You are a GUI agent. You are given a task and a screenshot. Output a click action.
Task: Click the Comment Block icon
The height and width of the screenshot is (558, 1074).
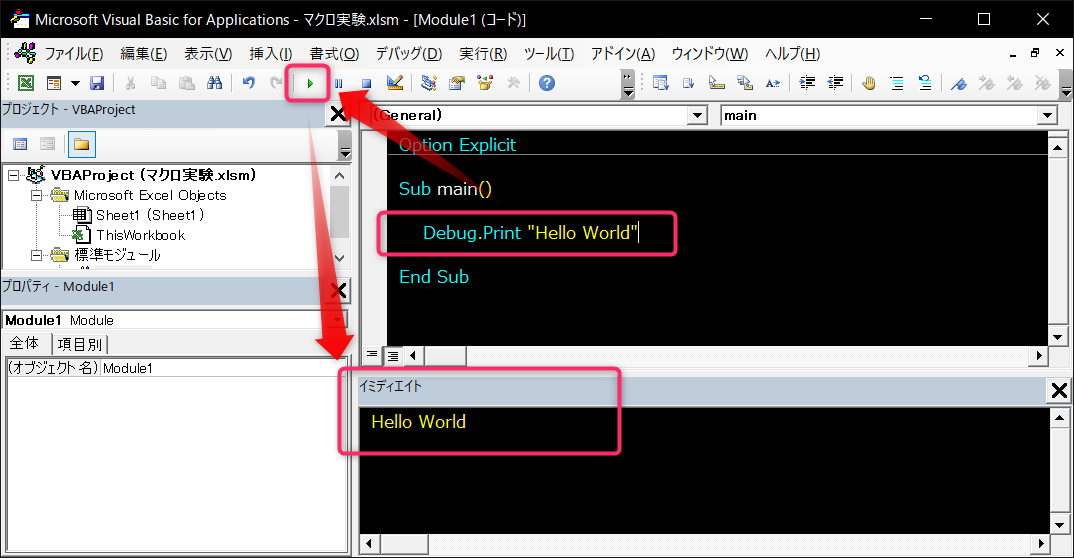pos(897,84)
